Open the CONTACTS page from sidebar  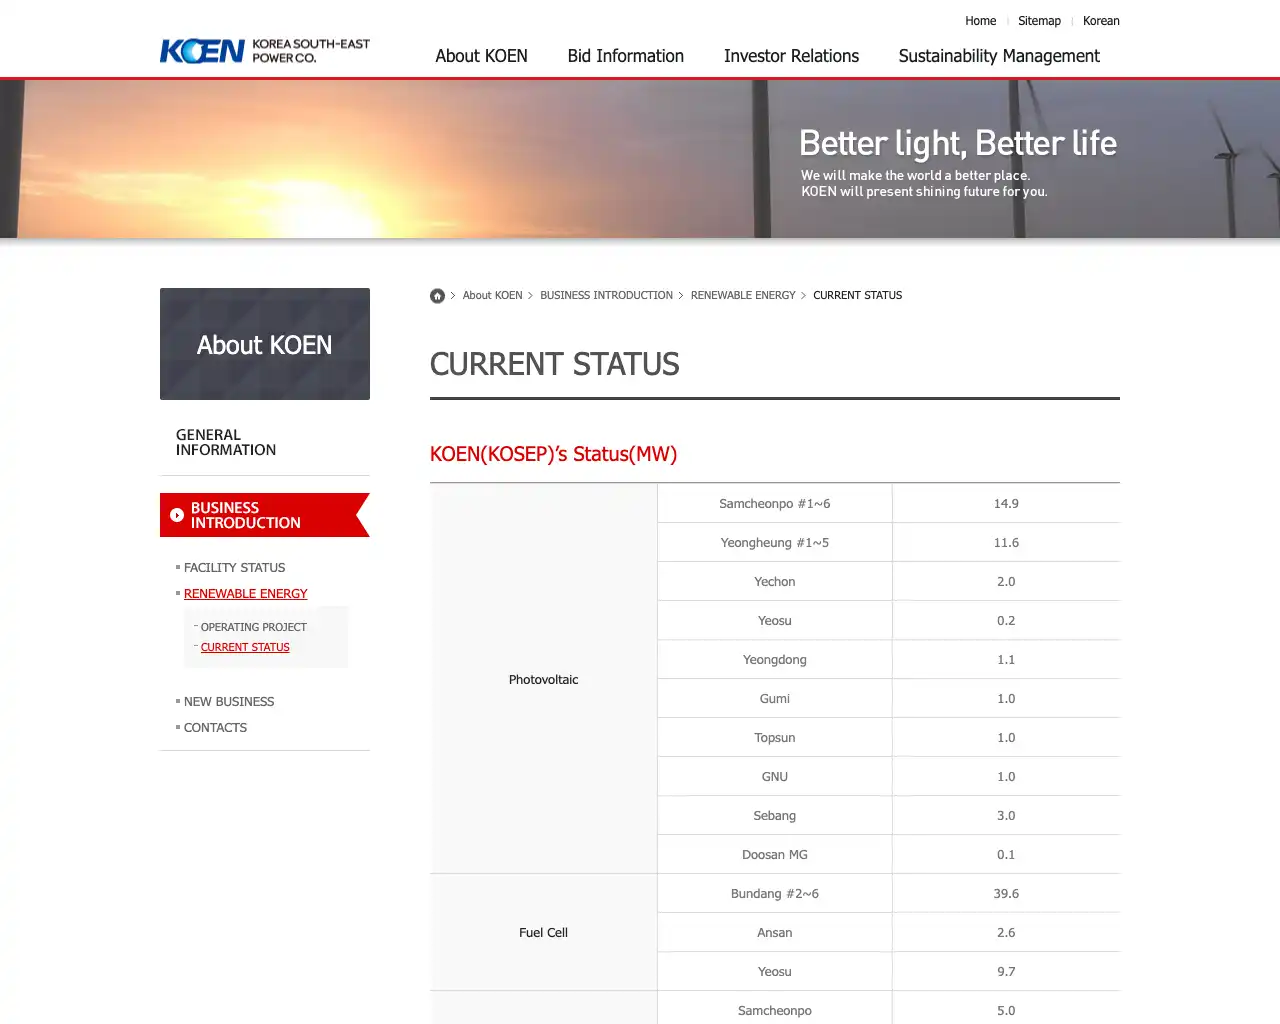point(215,727)
